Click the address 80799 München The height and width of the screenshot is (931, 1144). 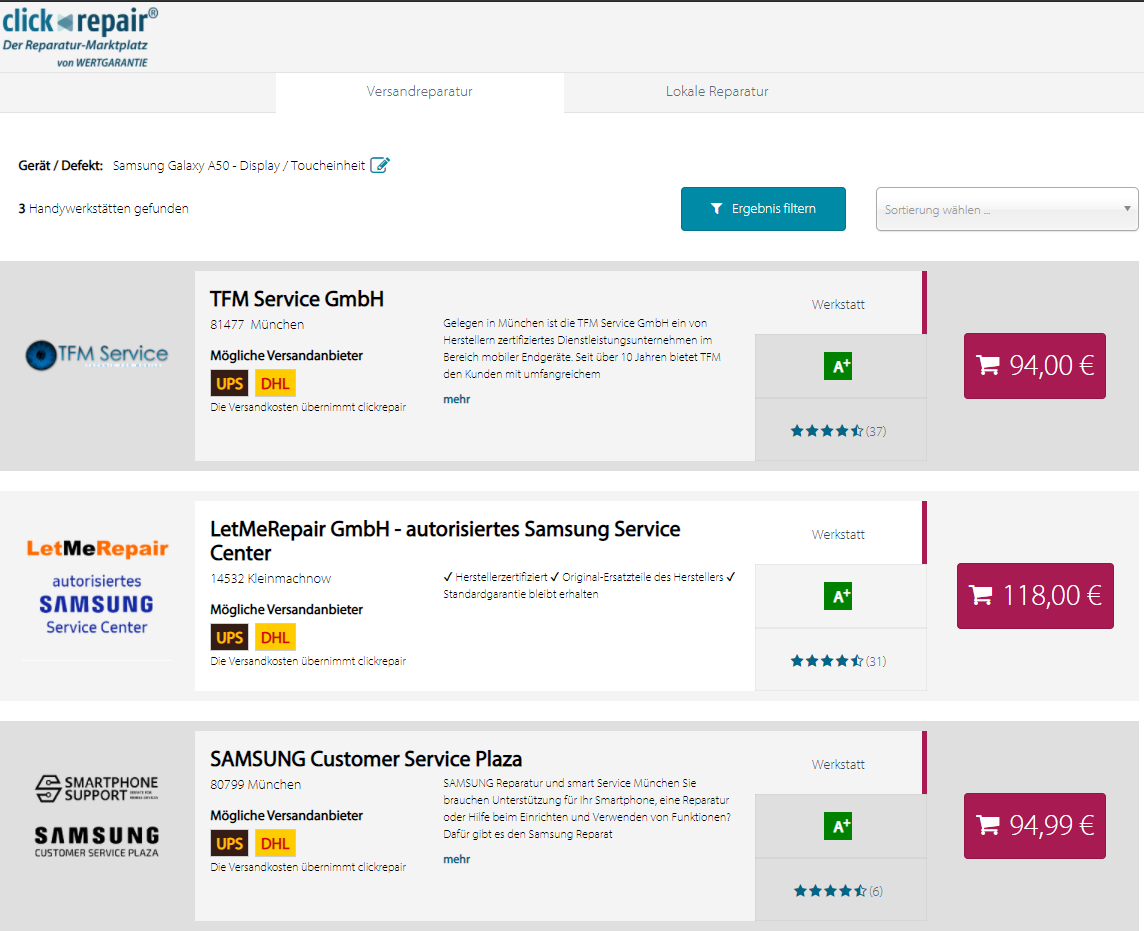pyautogui.click(x=255, y=785)
